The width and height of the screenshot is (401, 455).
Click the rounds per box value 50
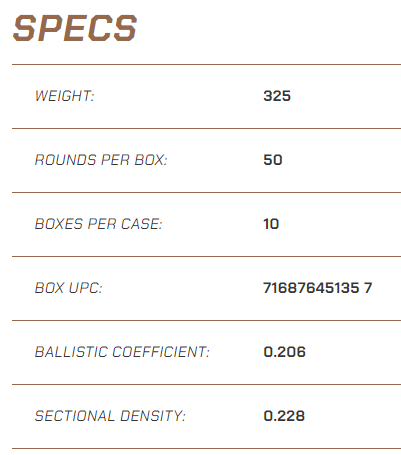click(273, 160)
